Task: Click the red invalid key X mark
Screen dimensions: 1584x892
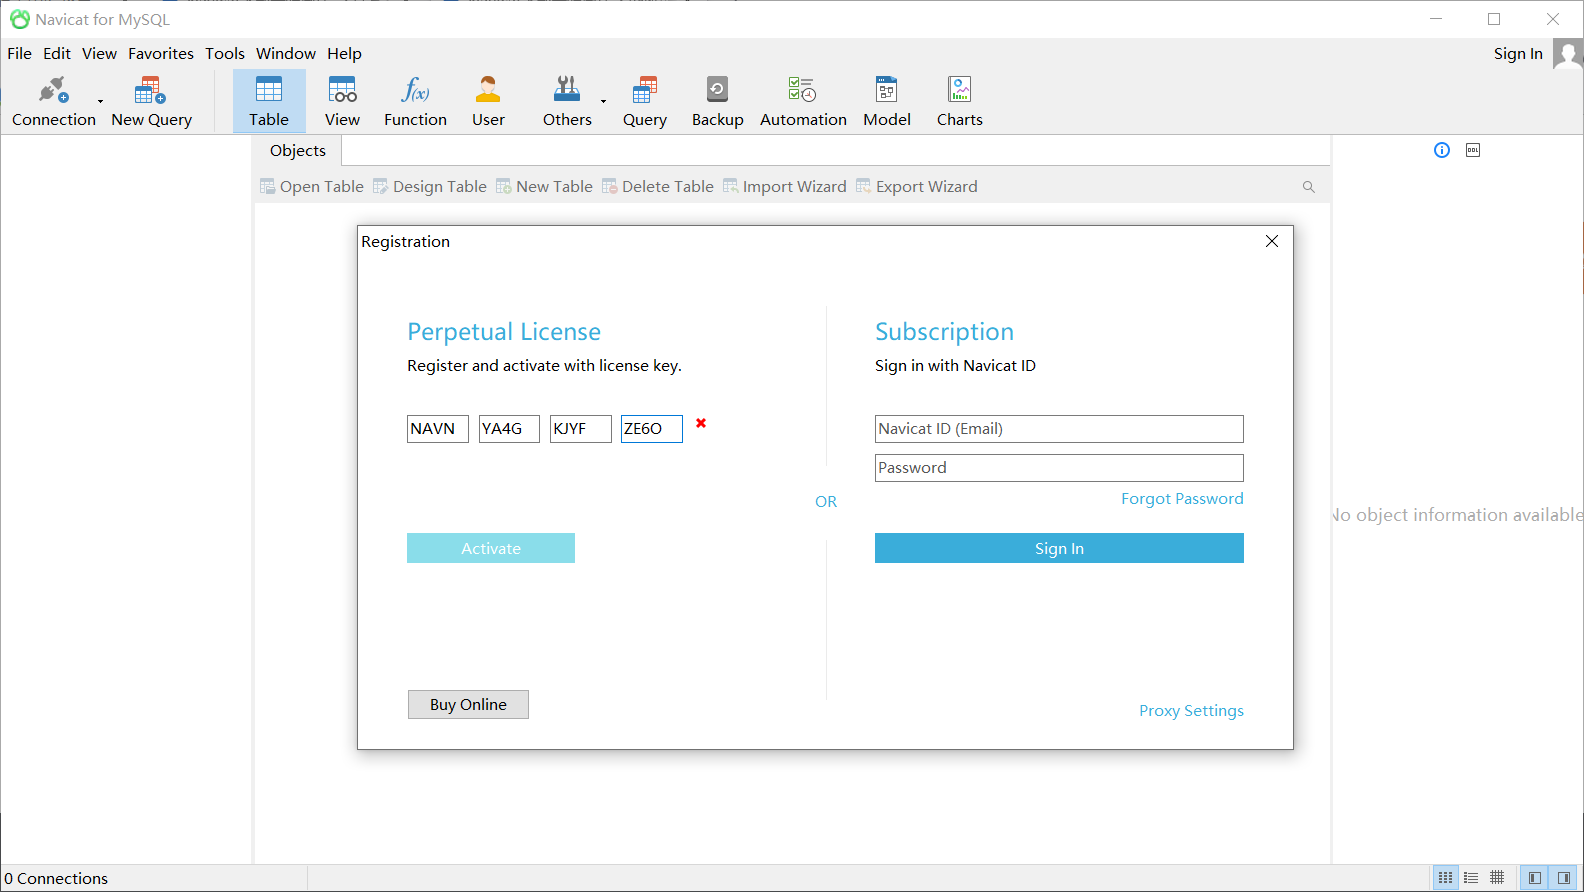Action: tap(701, 423)
